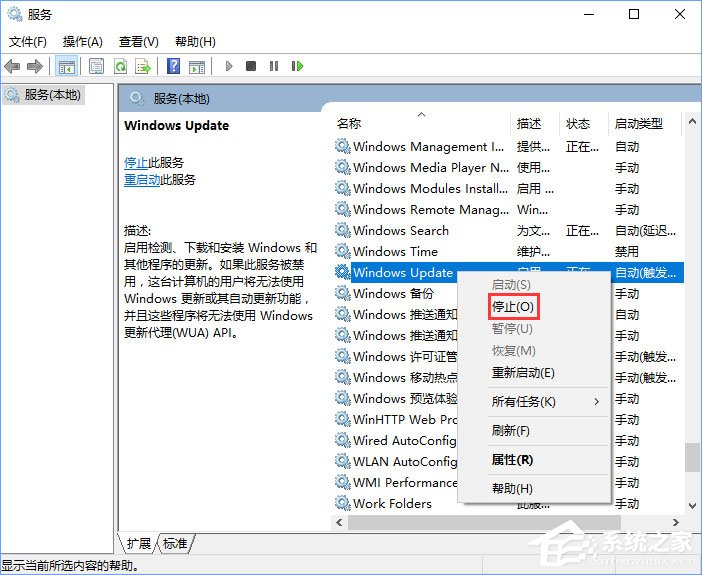The width and height of the screenshot is (702, 575).
Task: Select the Windows 预览体验 service row
Action: (396, 399)
